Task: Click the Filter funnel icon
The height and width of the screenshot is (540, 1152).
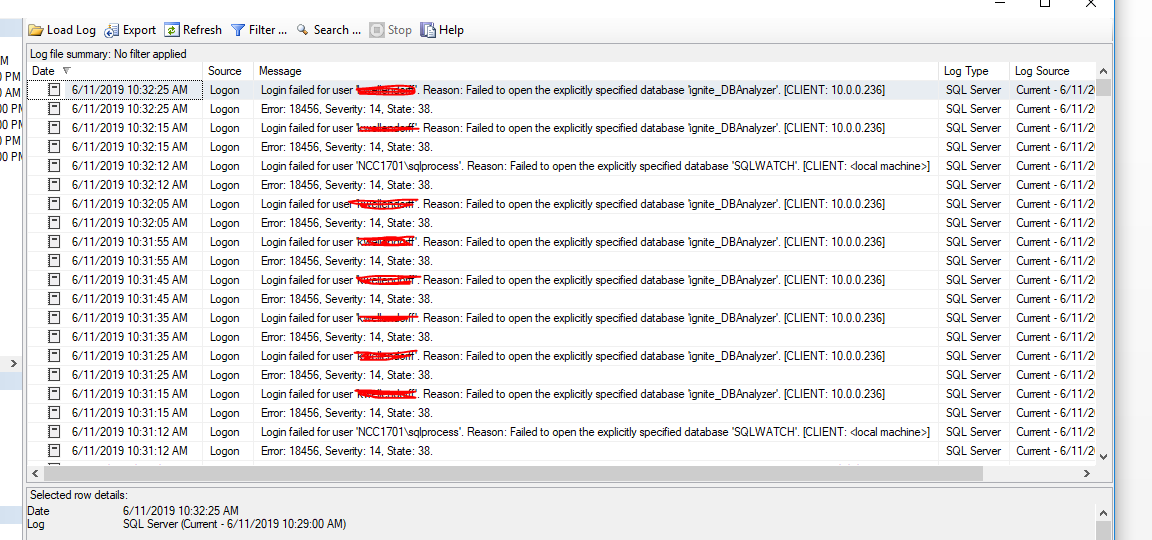Action: point(238,30)
